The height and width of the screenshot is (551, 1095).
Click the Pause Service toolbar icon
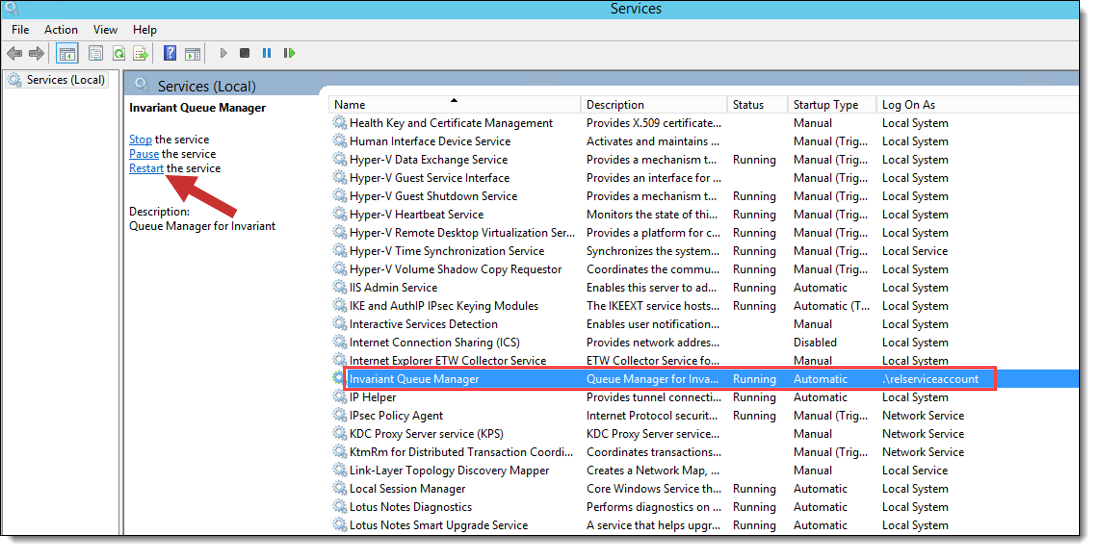coord(267,53)
